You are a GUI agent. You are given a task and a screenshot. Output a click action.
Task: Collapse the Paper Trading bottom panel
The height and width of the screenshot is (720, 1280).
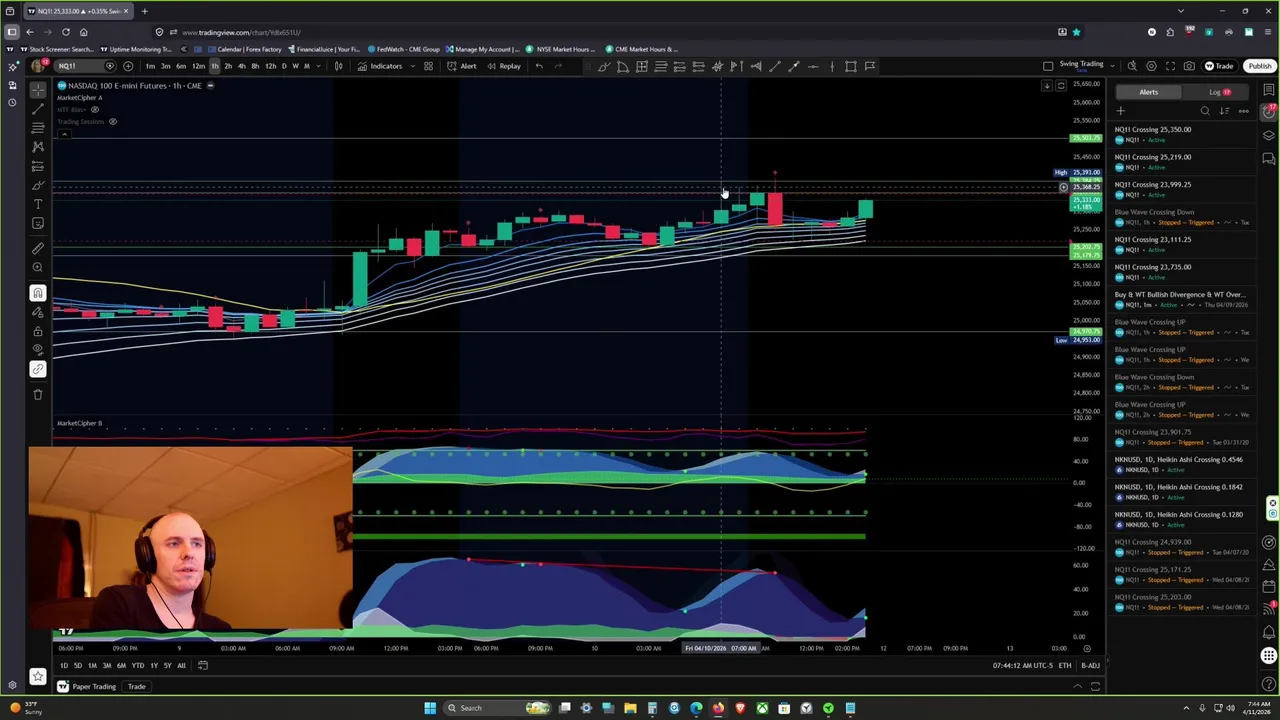pyautogui.click(x=1077, y=686)
